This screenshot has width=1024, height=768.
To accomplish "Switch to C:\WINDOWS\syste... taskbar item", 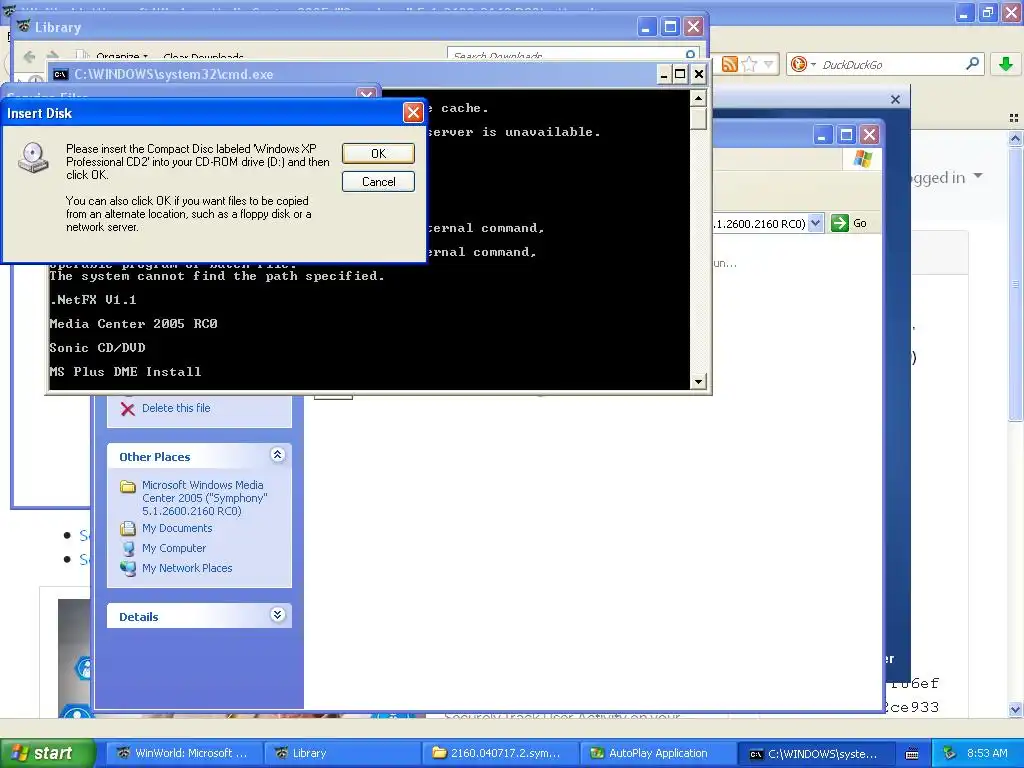I will coord(815,753).
